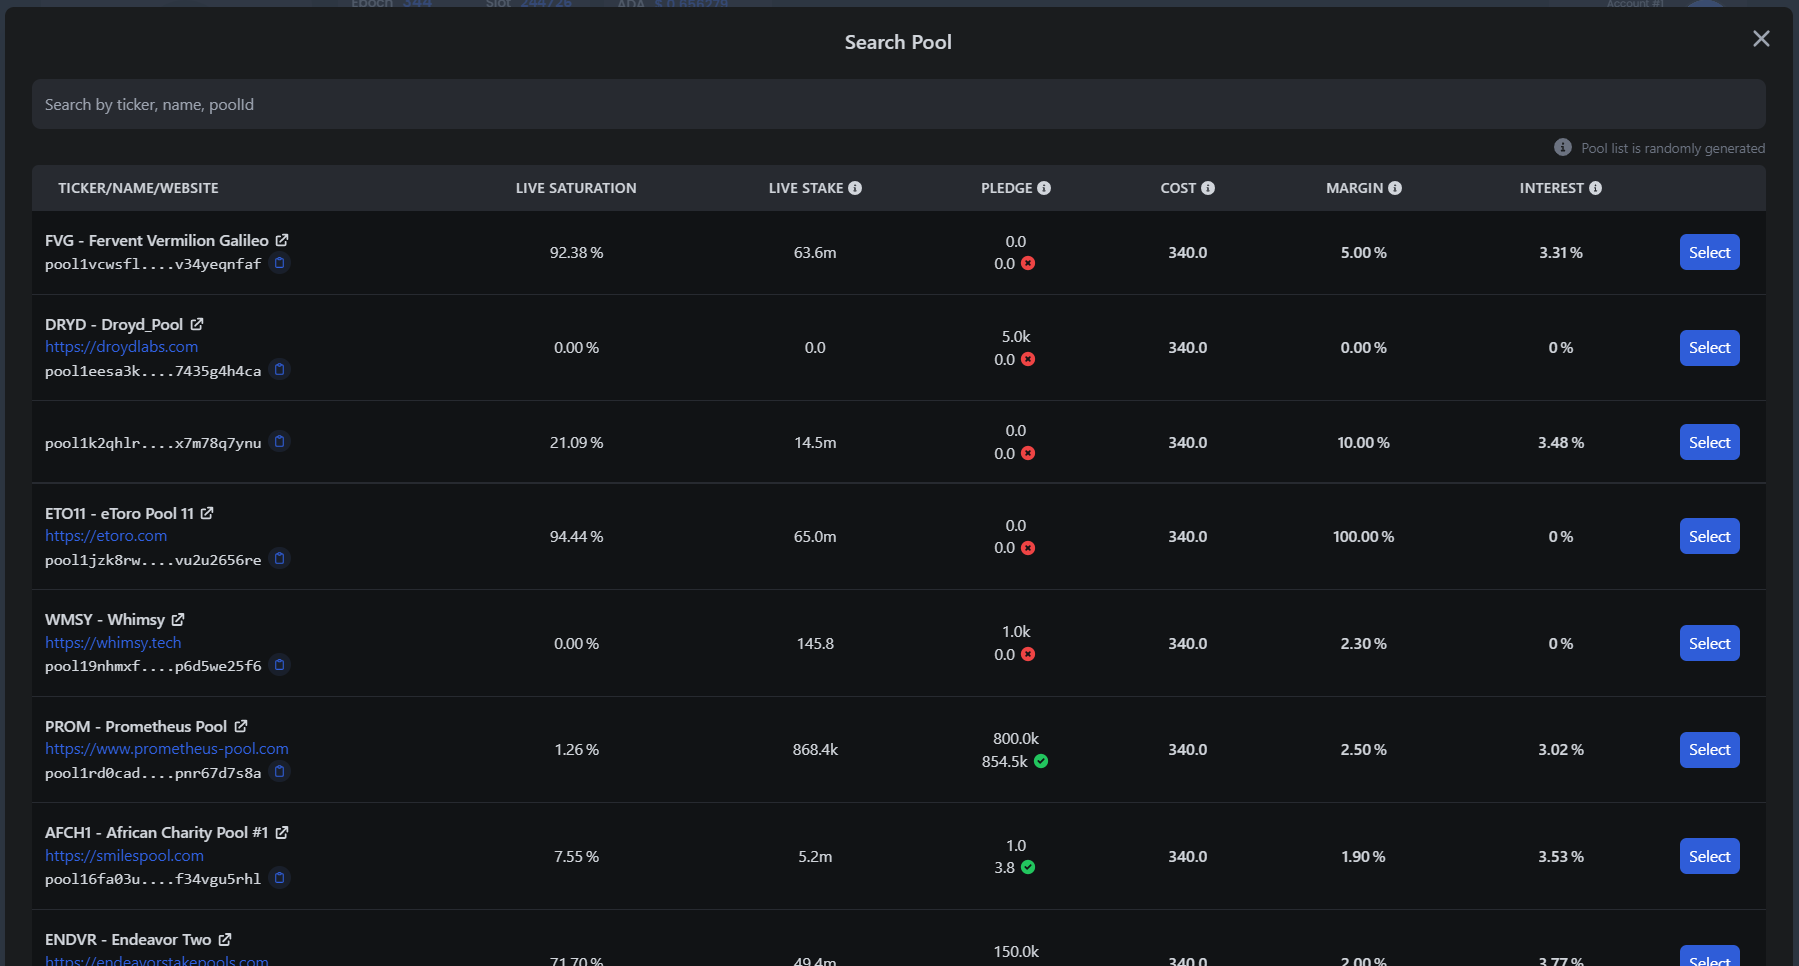
Task: Visit the whimsy.tech website link
Action: point(113,643)
